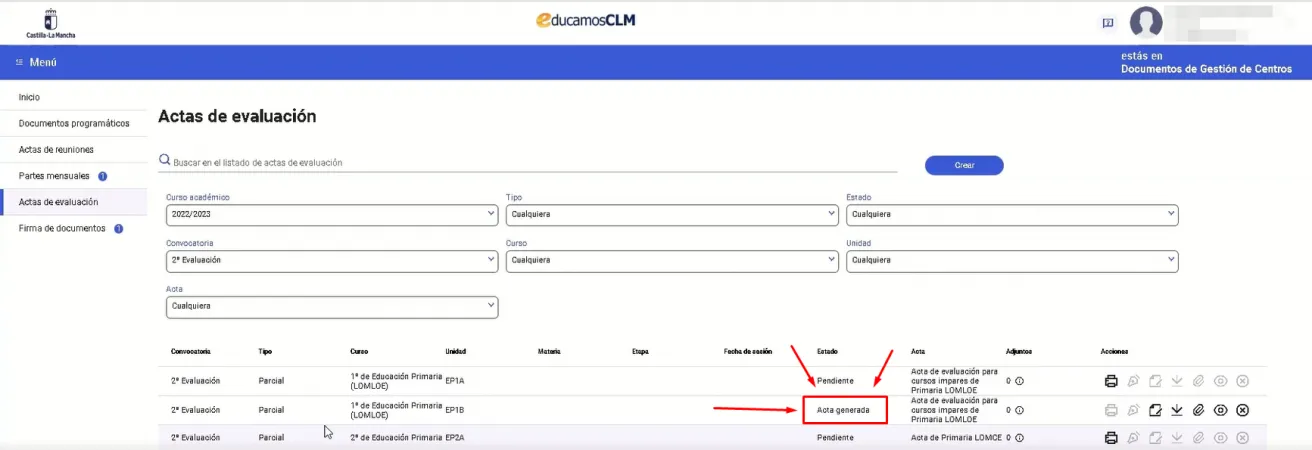Delete the EP1B acta with X icon
The height and width of the screenshot is (450, 1312).
tap(1242, 410)
